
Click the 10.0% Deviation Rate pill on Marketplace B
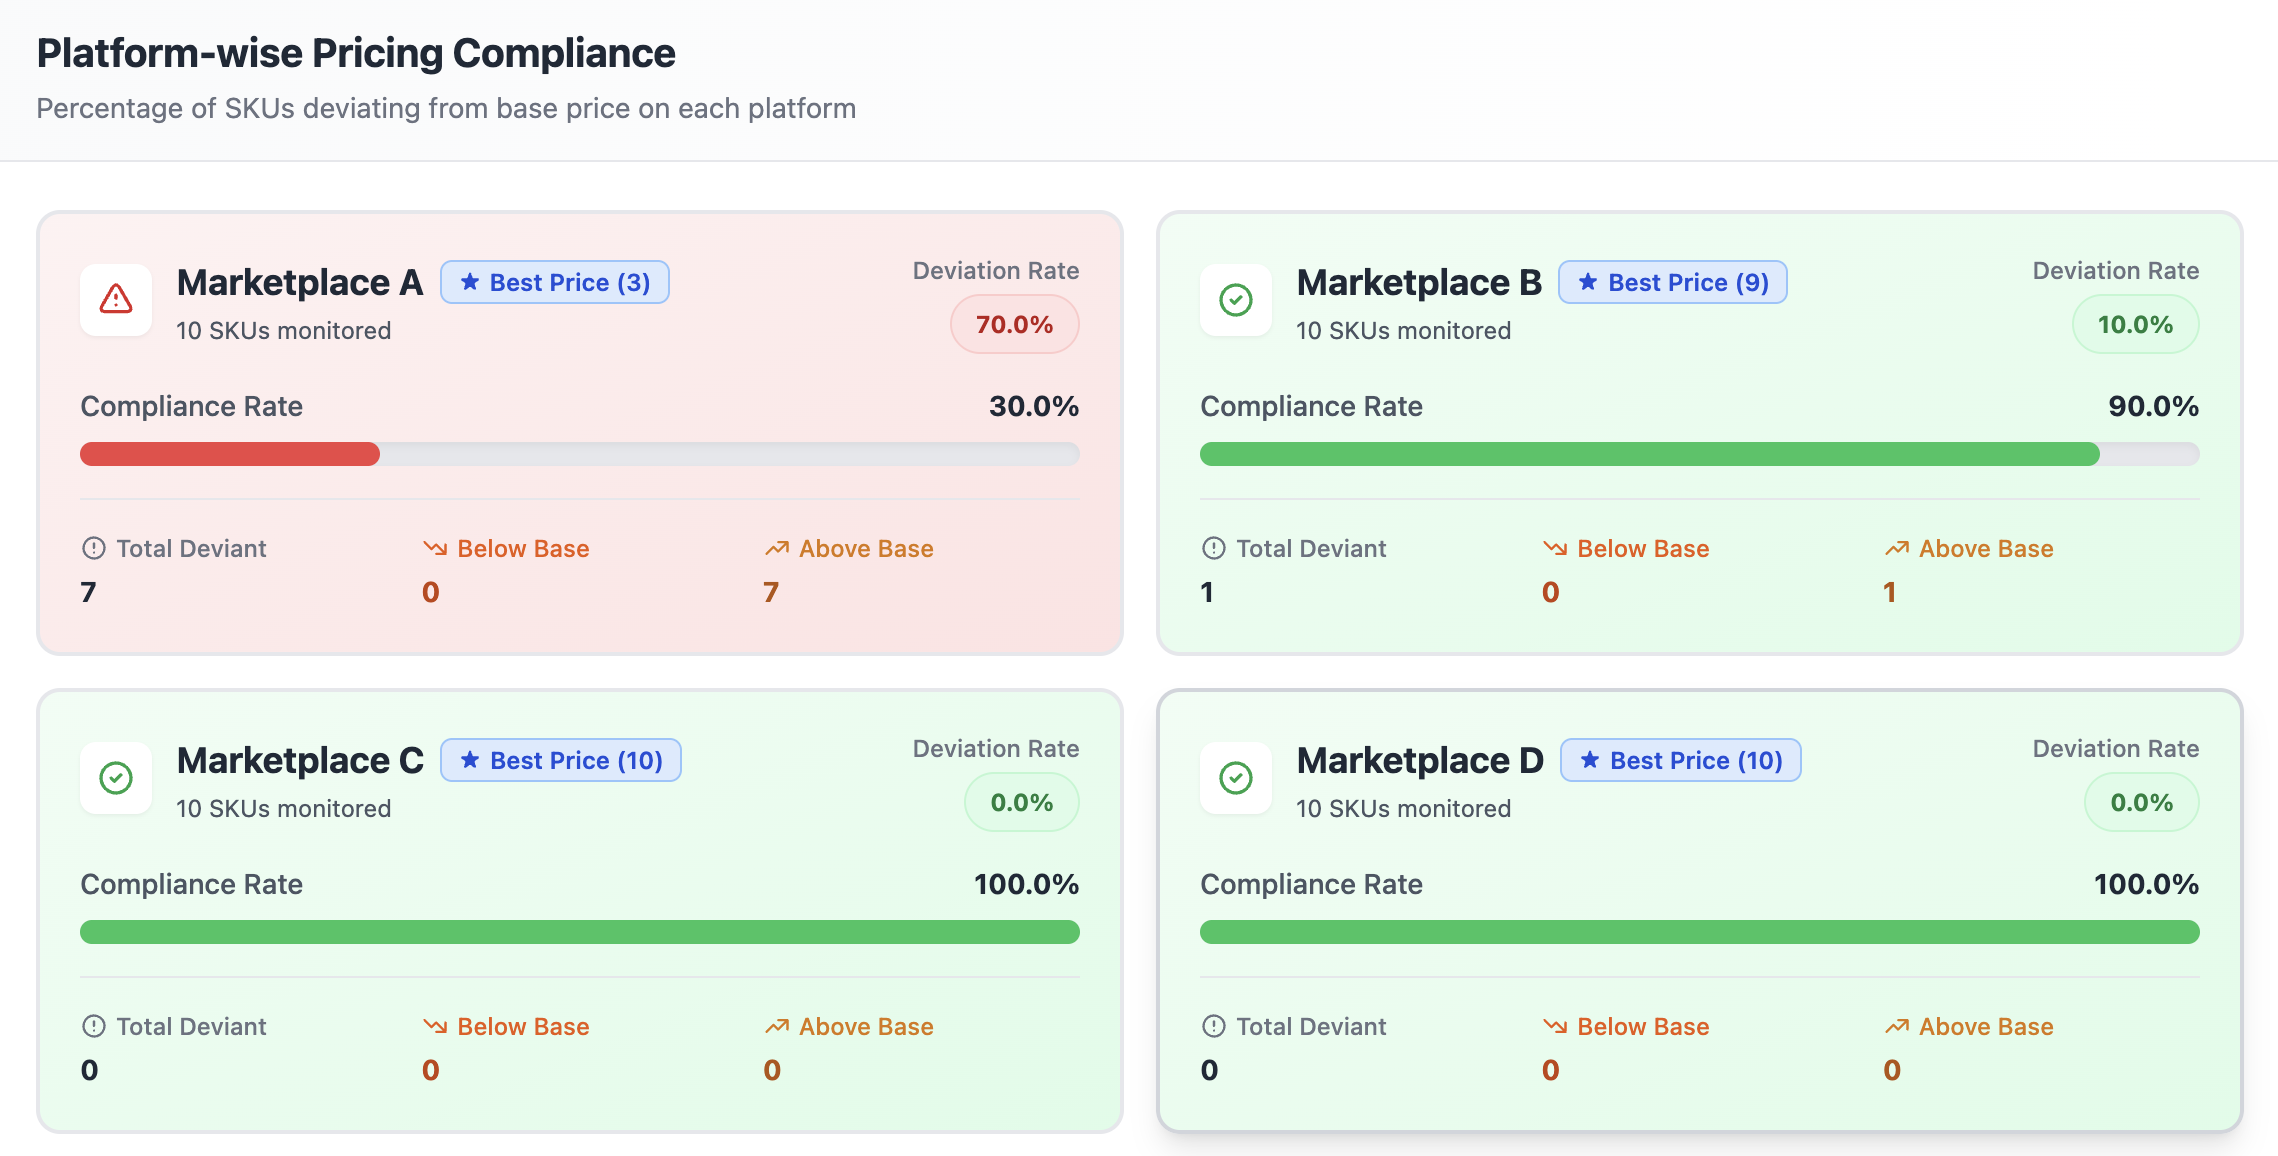pyautogui.click(x=2136, y=323)
